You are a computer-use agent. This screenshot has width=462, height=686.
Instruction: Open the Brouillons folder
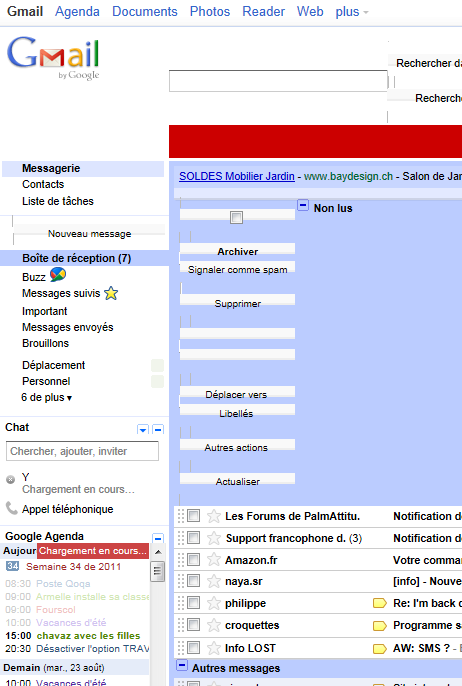tap(45, 343)
